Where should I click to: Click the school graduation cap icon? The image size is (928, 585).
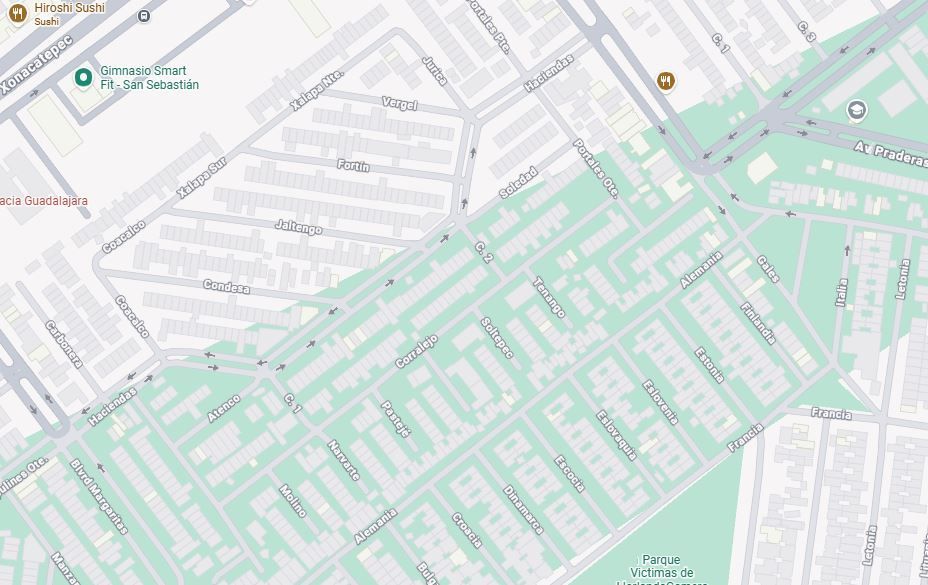[x=856, y=110]
